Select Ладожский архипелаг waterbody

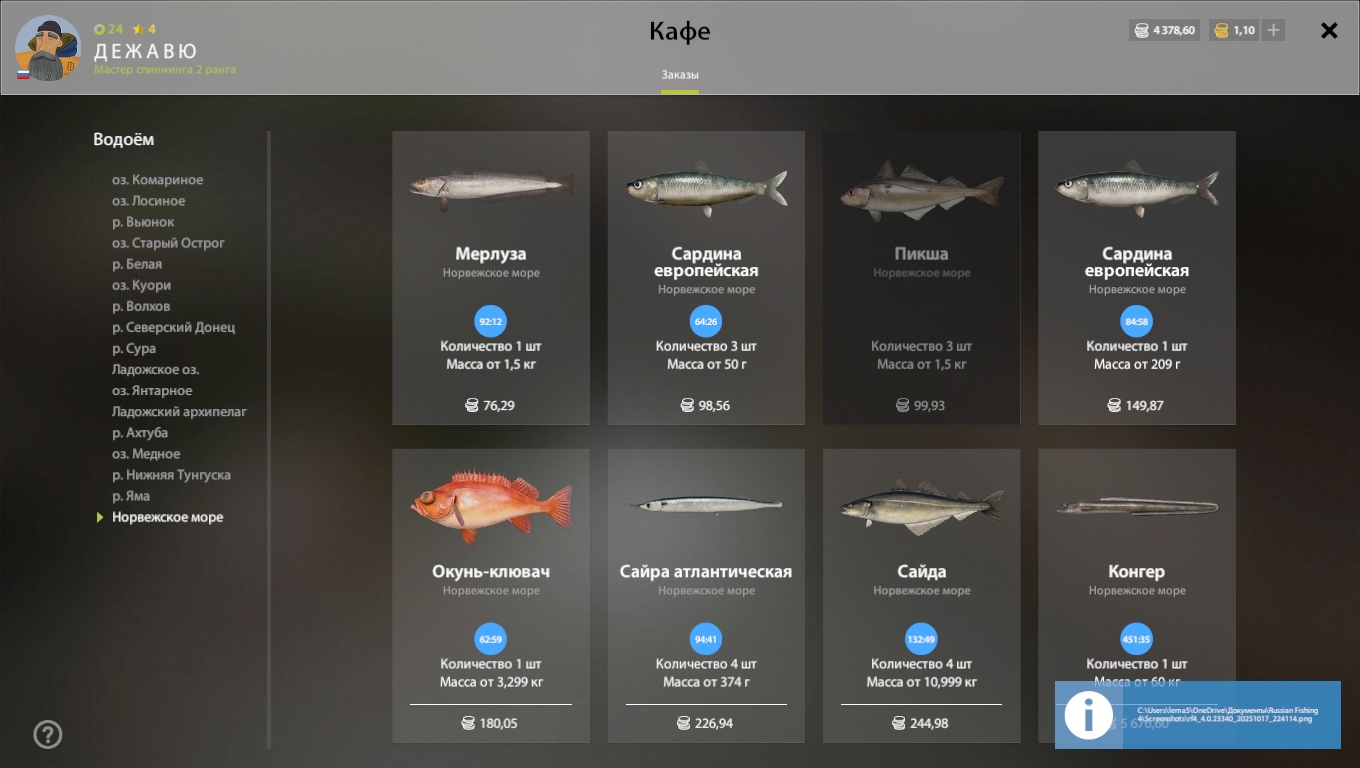pos(179,412)
